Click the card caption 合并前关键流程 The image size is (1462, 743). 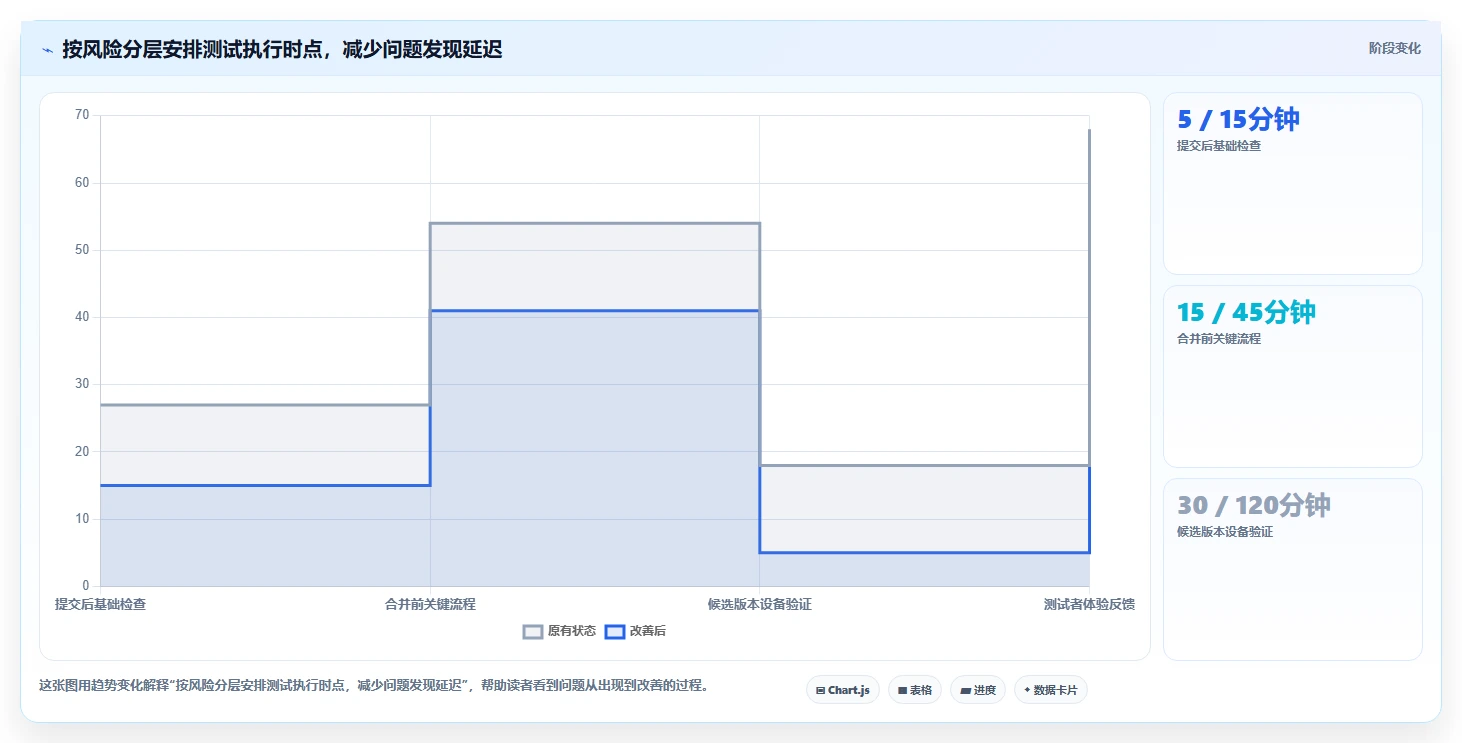(x=1219, y=339)
